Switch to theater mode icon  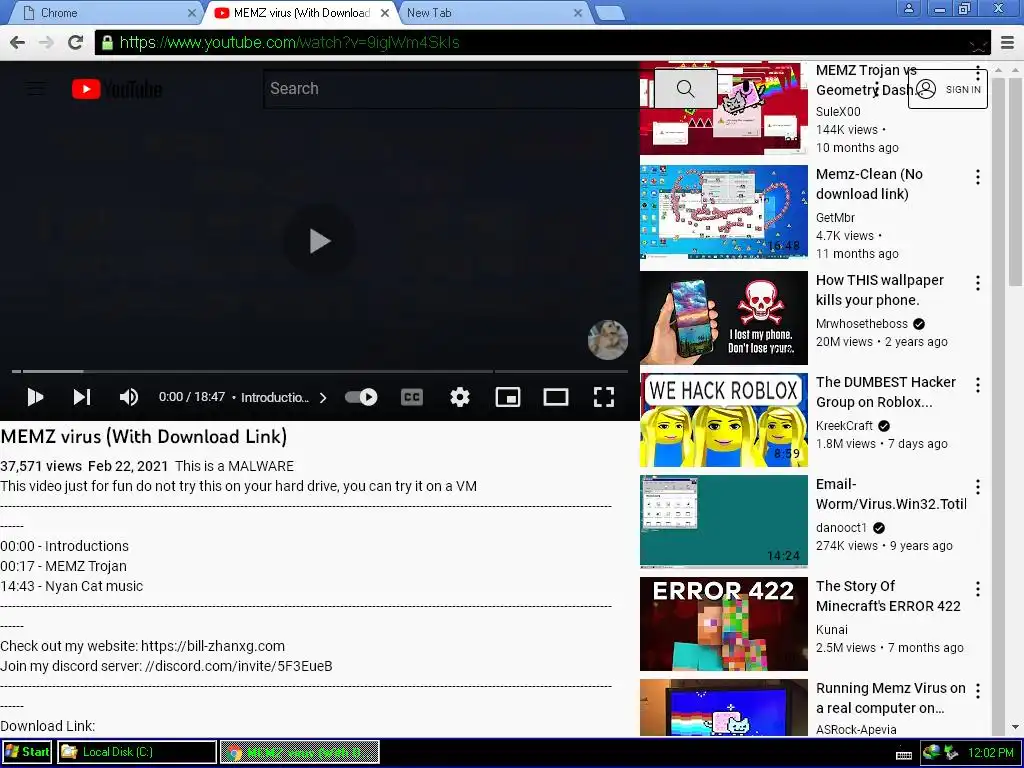tap(556, 397)
